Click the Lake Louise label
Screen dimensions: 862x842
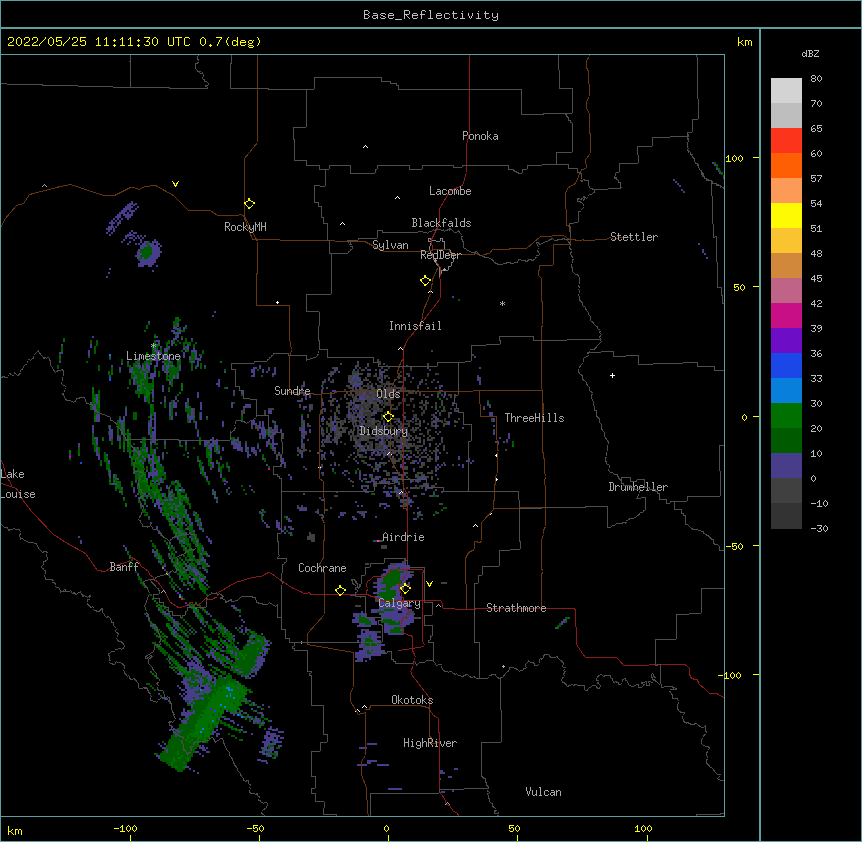click(x=18, y=484)
